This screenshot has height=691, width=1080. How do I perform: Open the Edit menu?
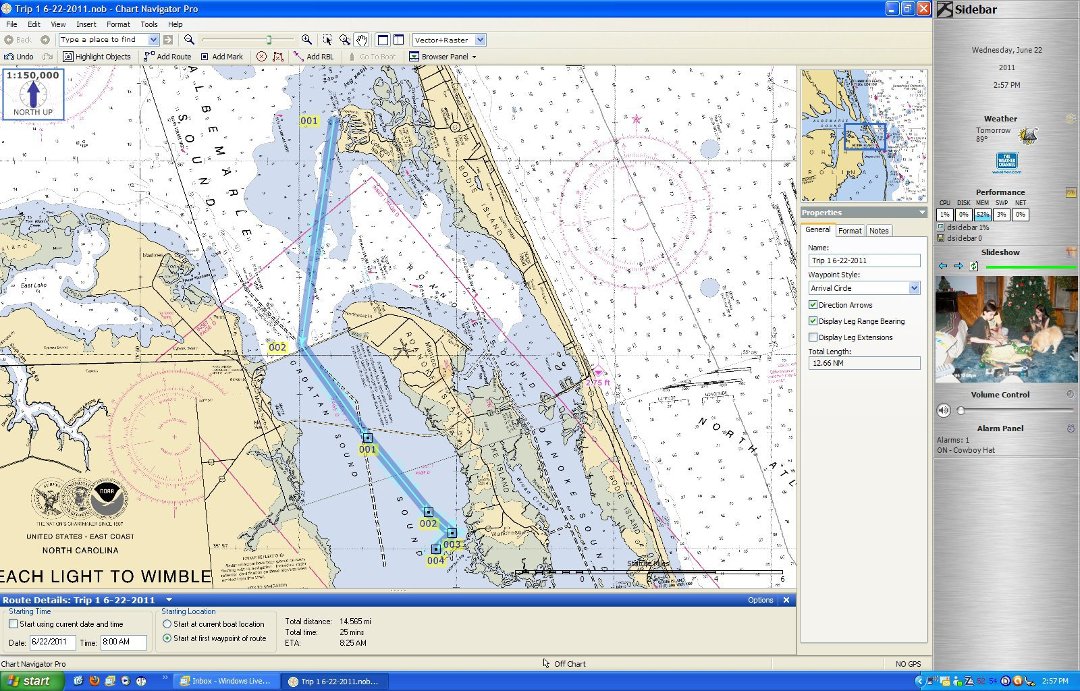34,24
